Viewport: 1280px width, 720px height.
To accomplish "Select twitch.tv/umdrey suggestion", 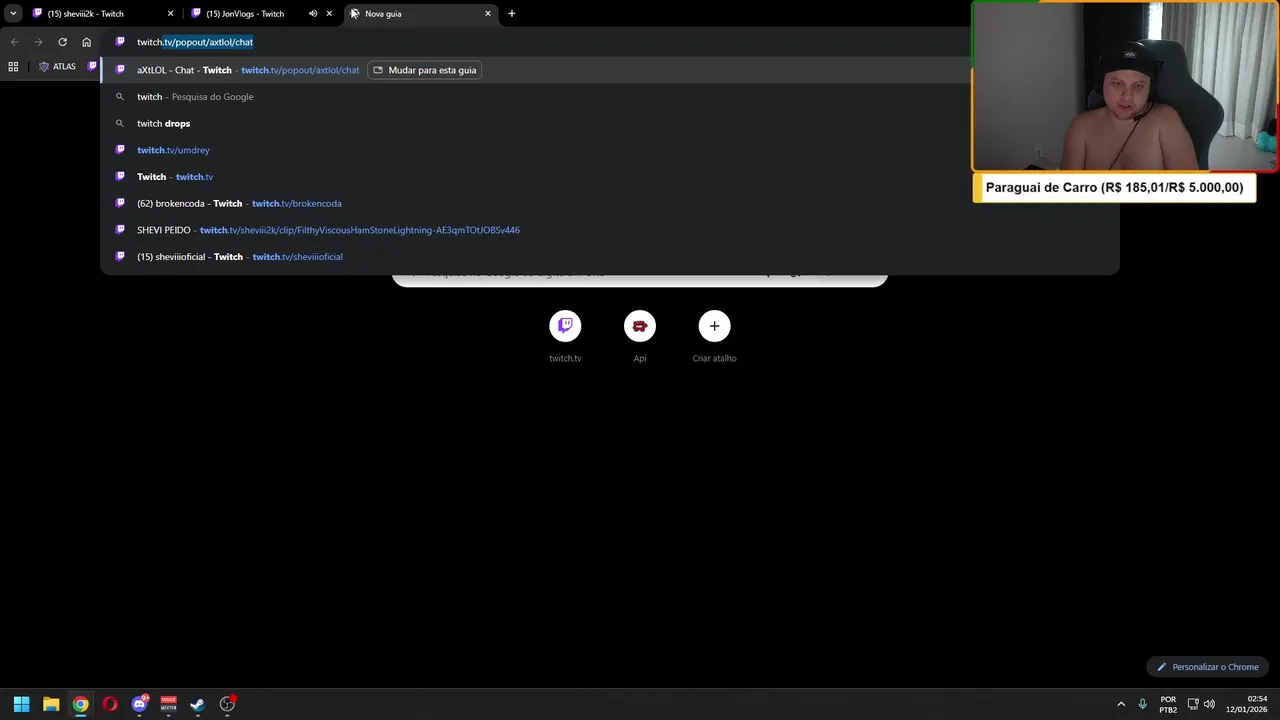I will (610, 150).
